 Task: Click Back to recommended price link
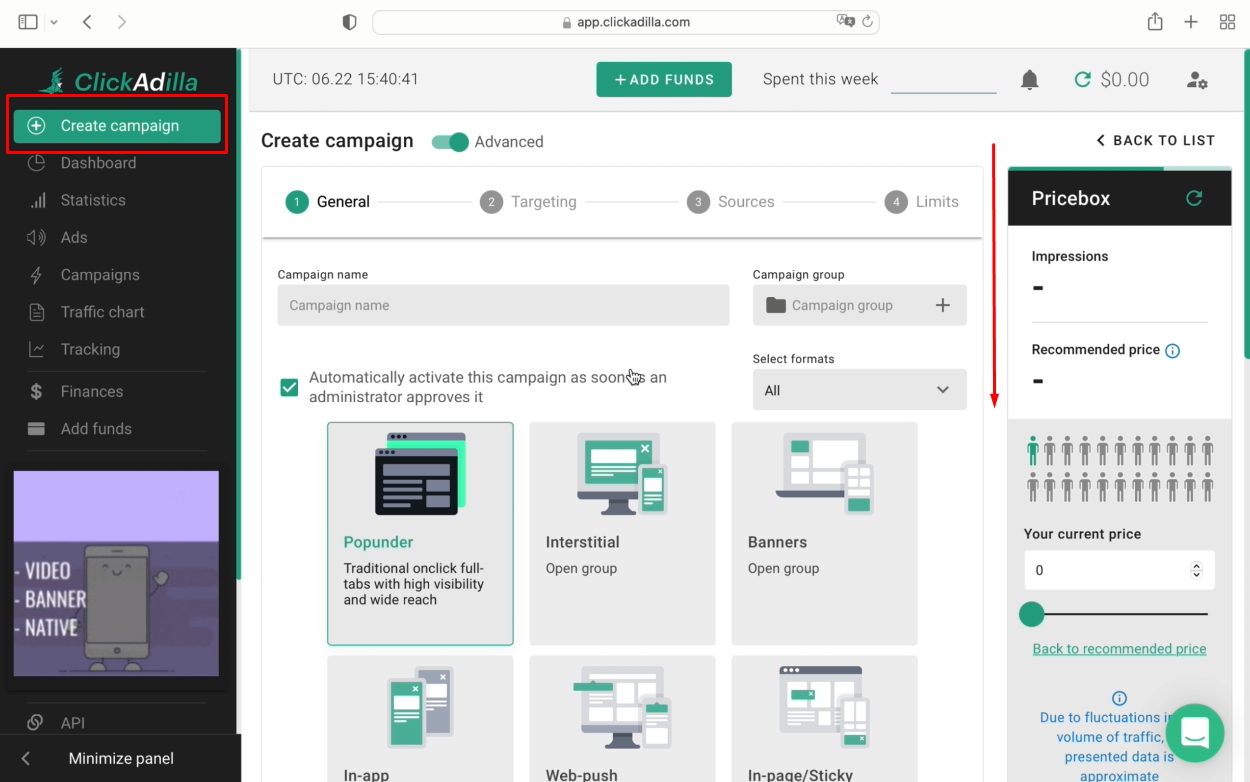1119,649
